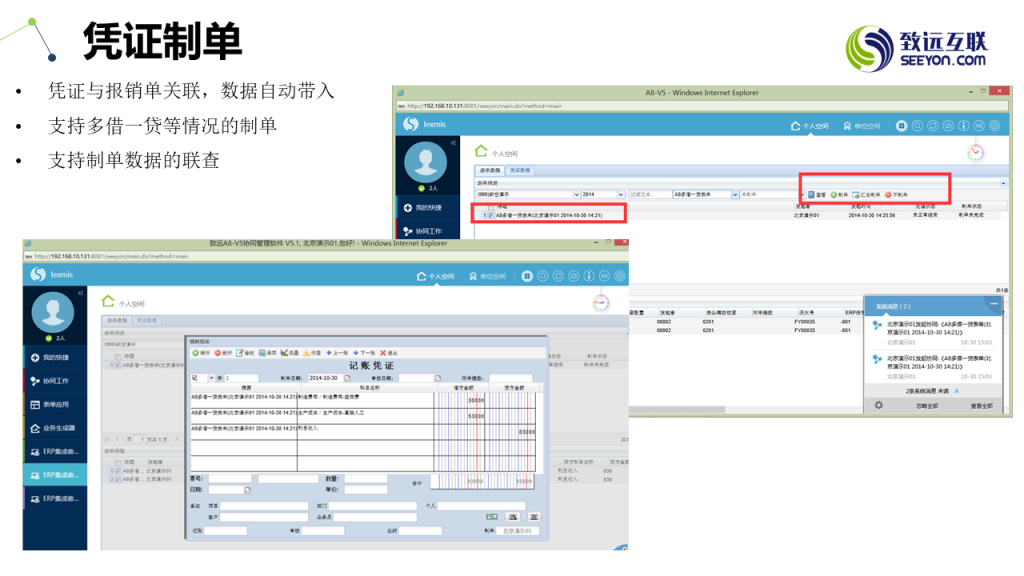Viewport: 1024px width, 576px height.
Task: Open the A8多借一贷表单 form dropdown
Action: click(732, 194)
